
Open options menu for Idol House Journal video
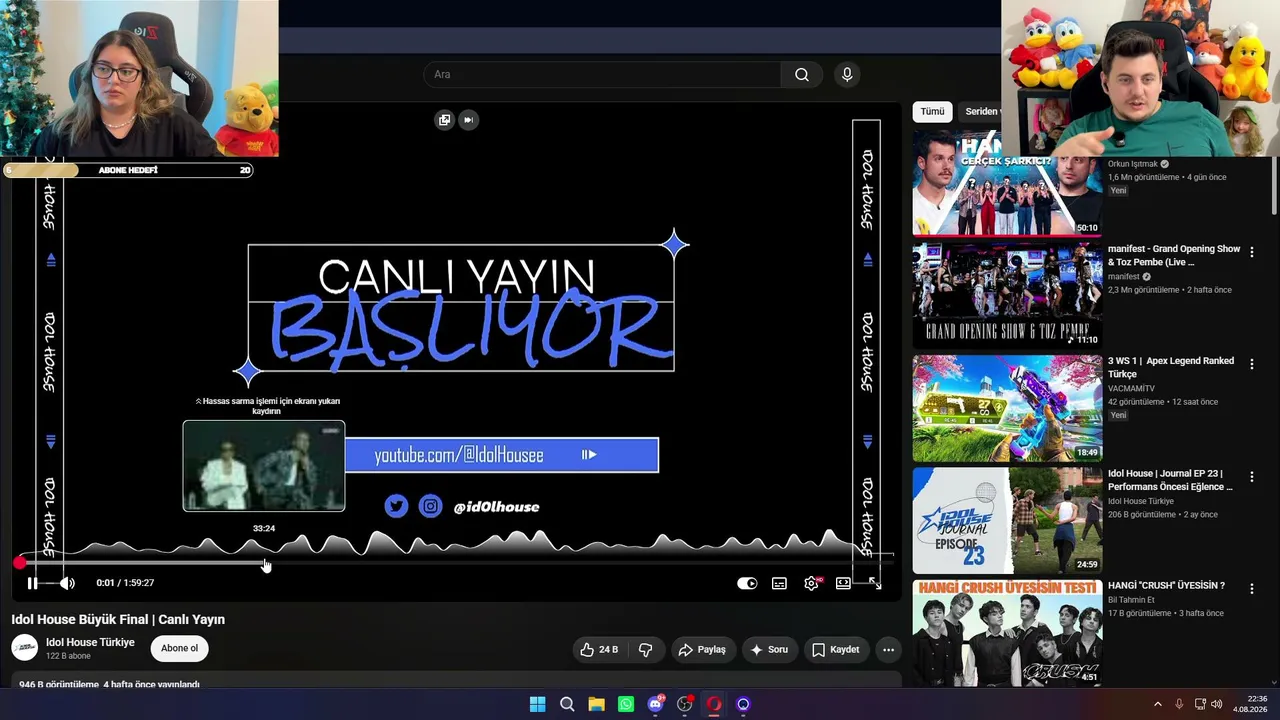1251,477
